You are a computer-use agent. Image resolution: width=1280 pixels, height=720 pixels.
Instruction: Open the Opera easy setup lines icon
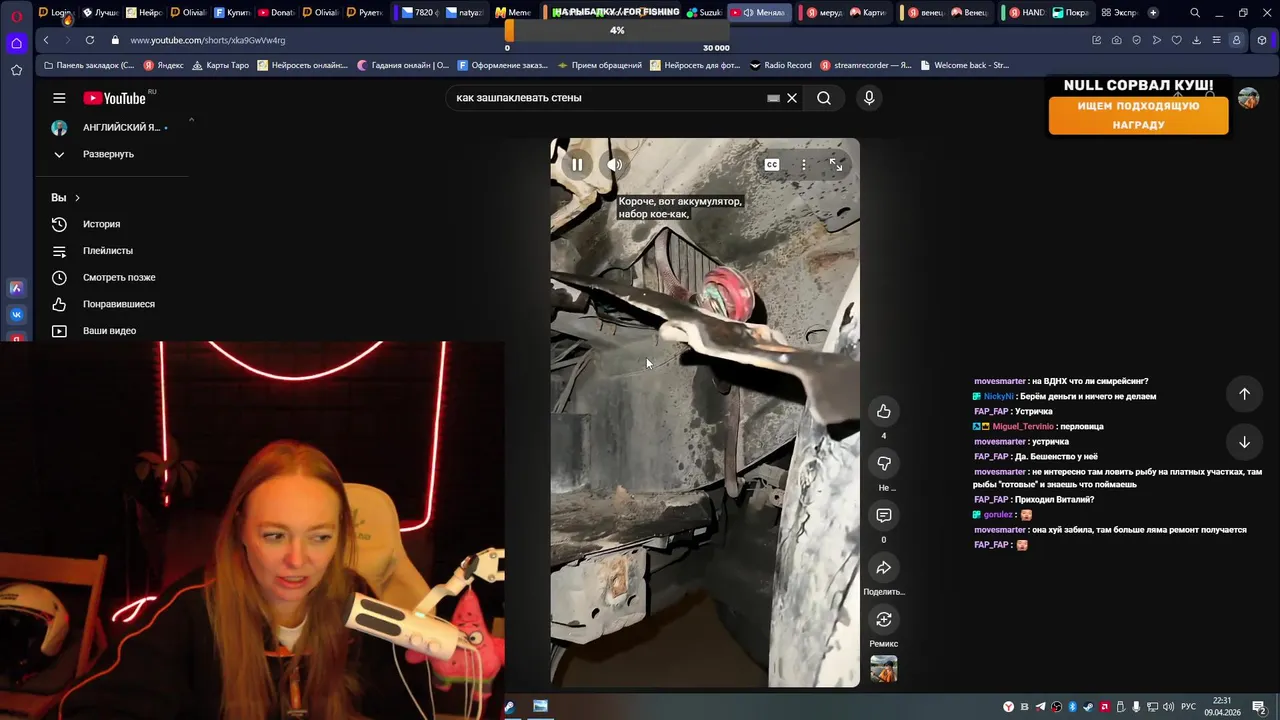pos(1216,40)
